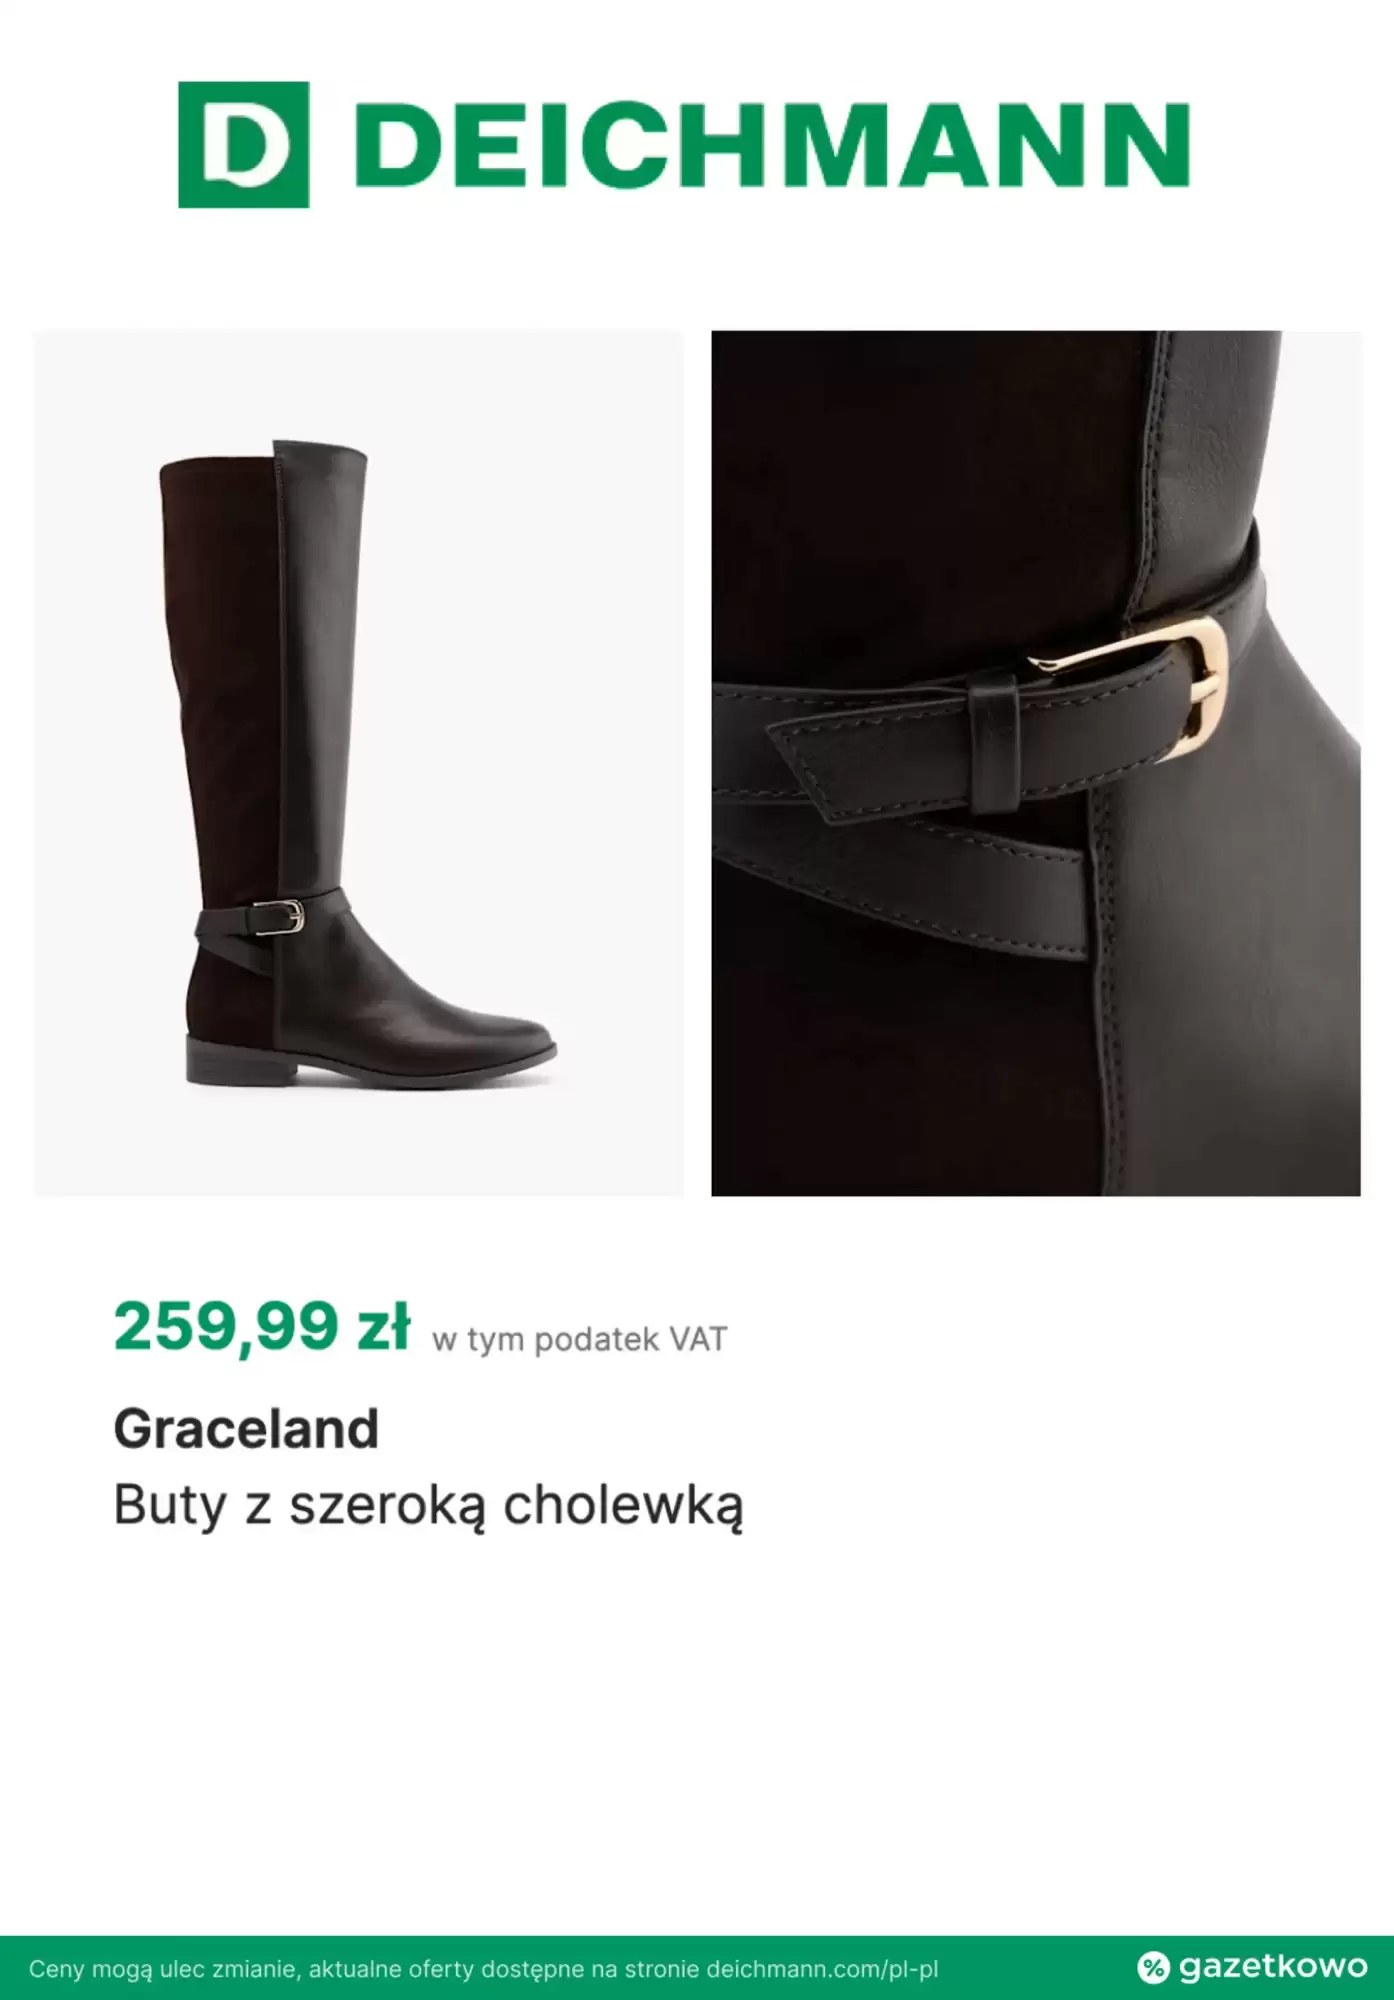1394x2000 pixels.
Task: Click the gazetkowo wordmark in the footer
Action: [1271, 1967]
